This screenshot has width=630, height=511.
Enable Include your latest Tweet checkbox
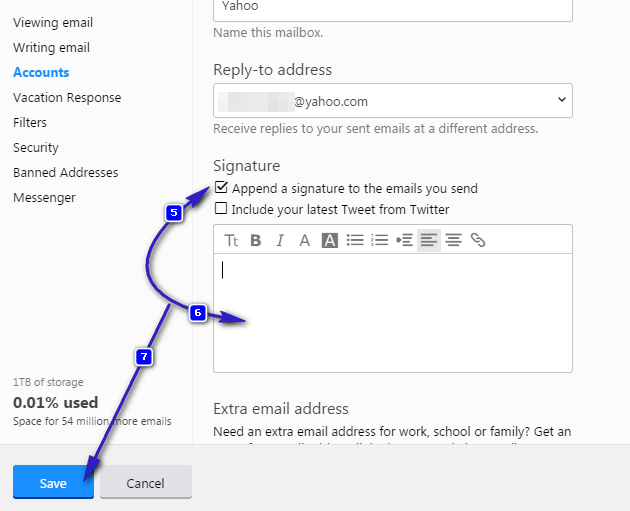pyautogui.click(x=221, y=208)
